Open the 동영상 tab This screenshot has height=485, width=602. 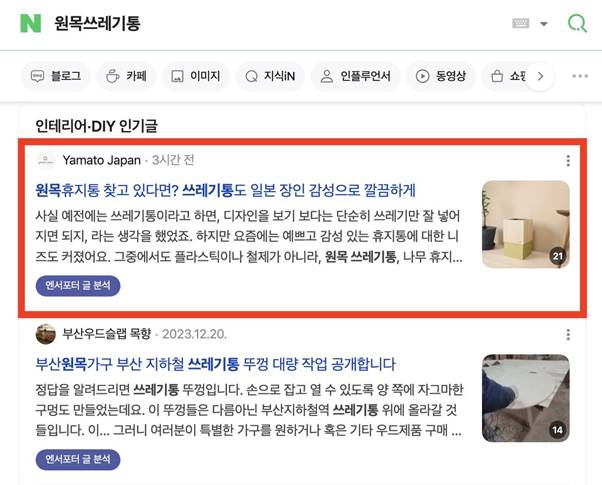point(440,76)
